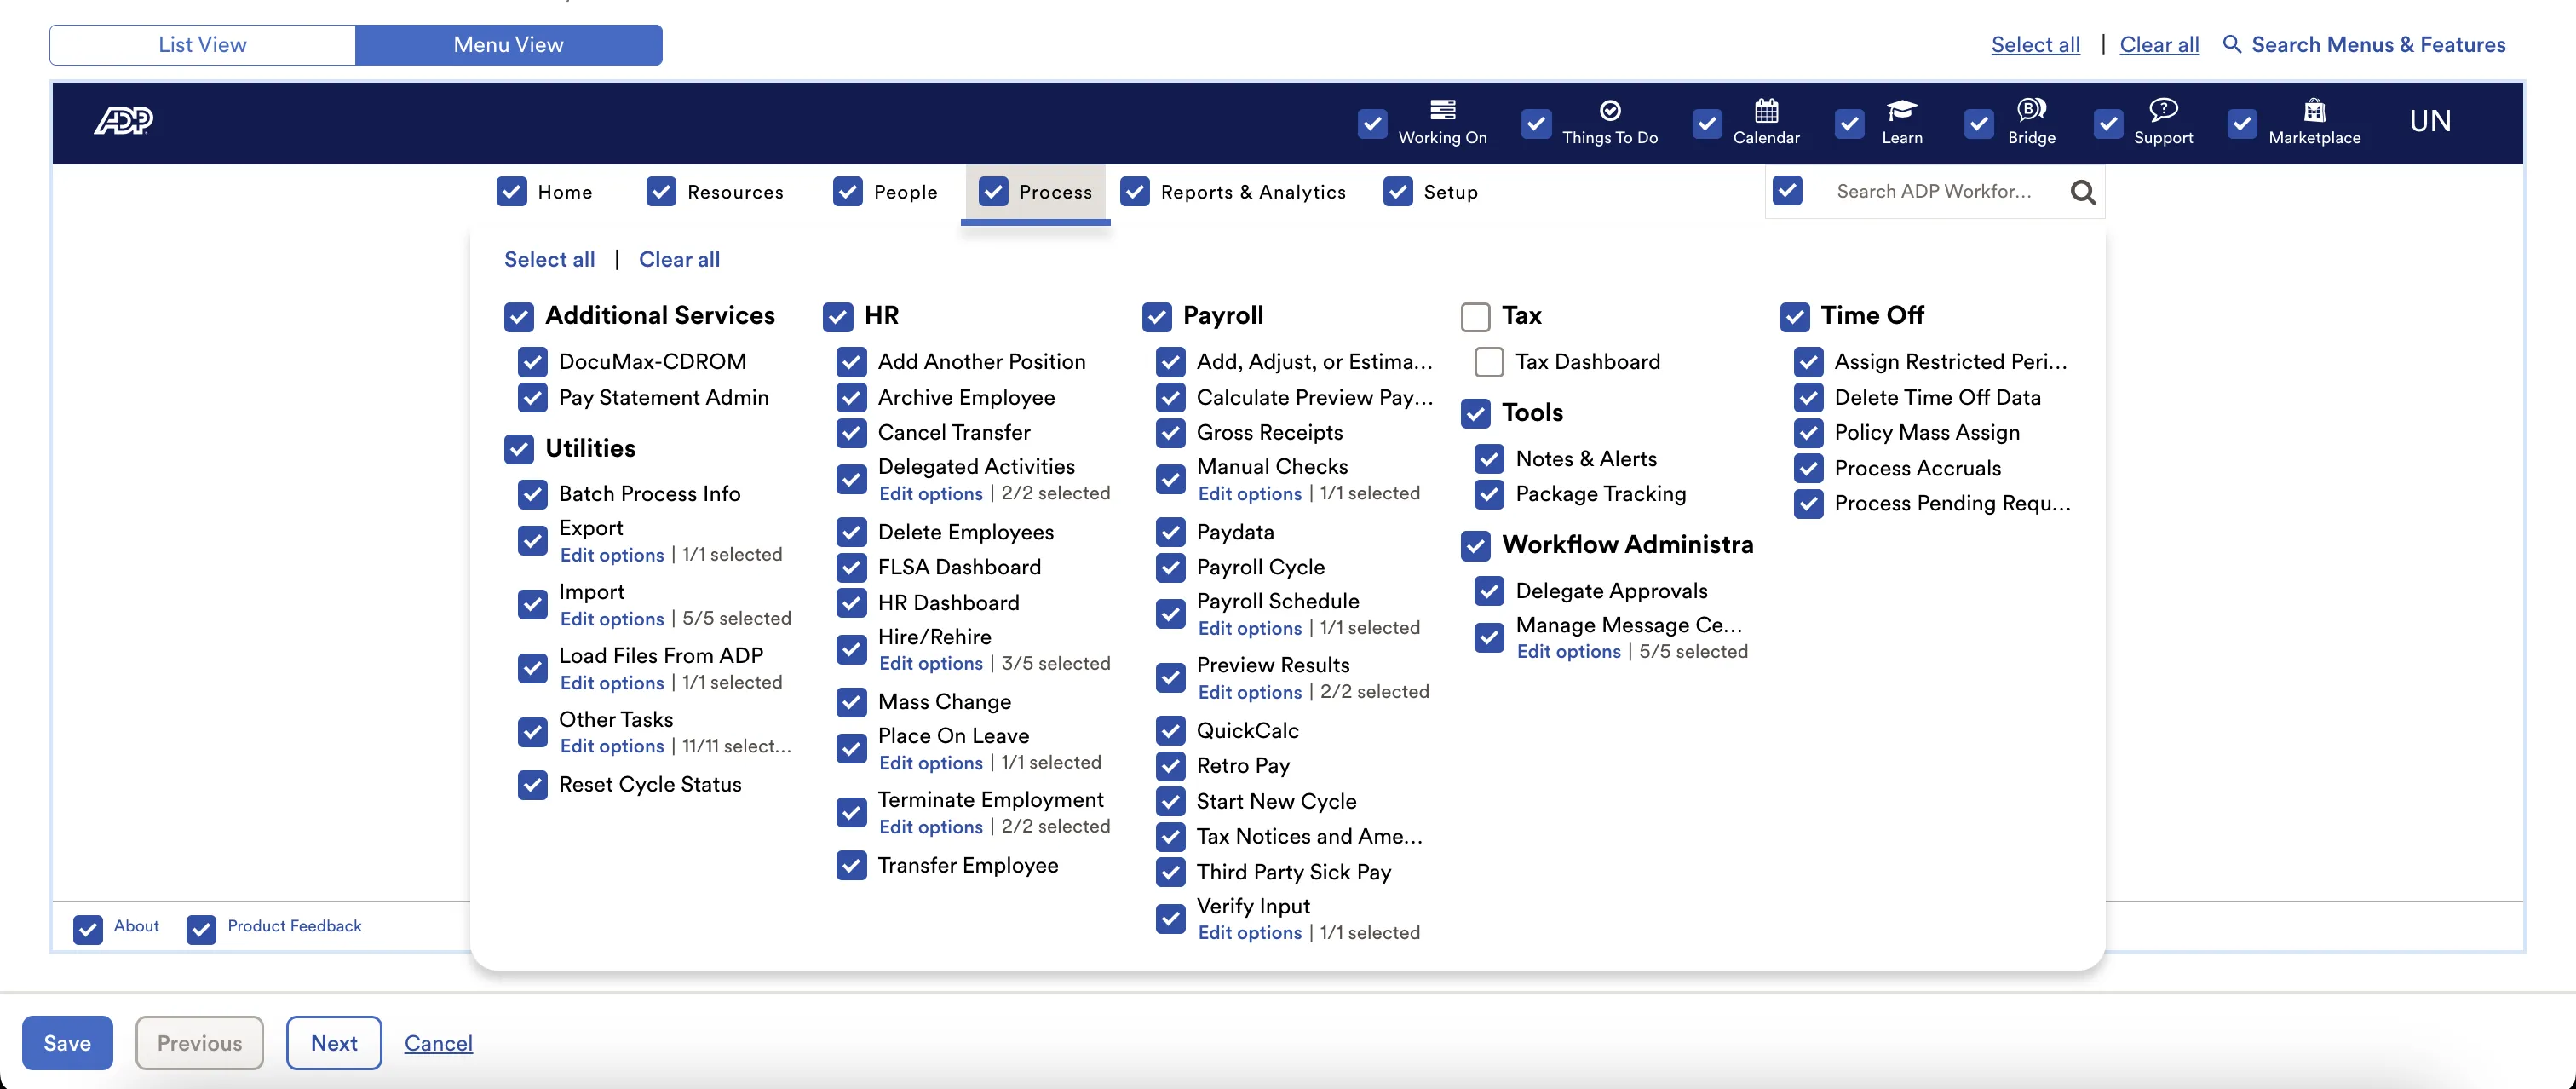The image size is (2576, 1089).
Task: Open Edit options under Export
Action: tap(611, 555)
